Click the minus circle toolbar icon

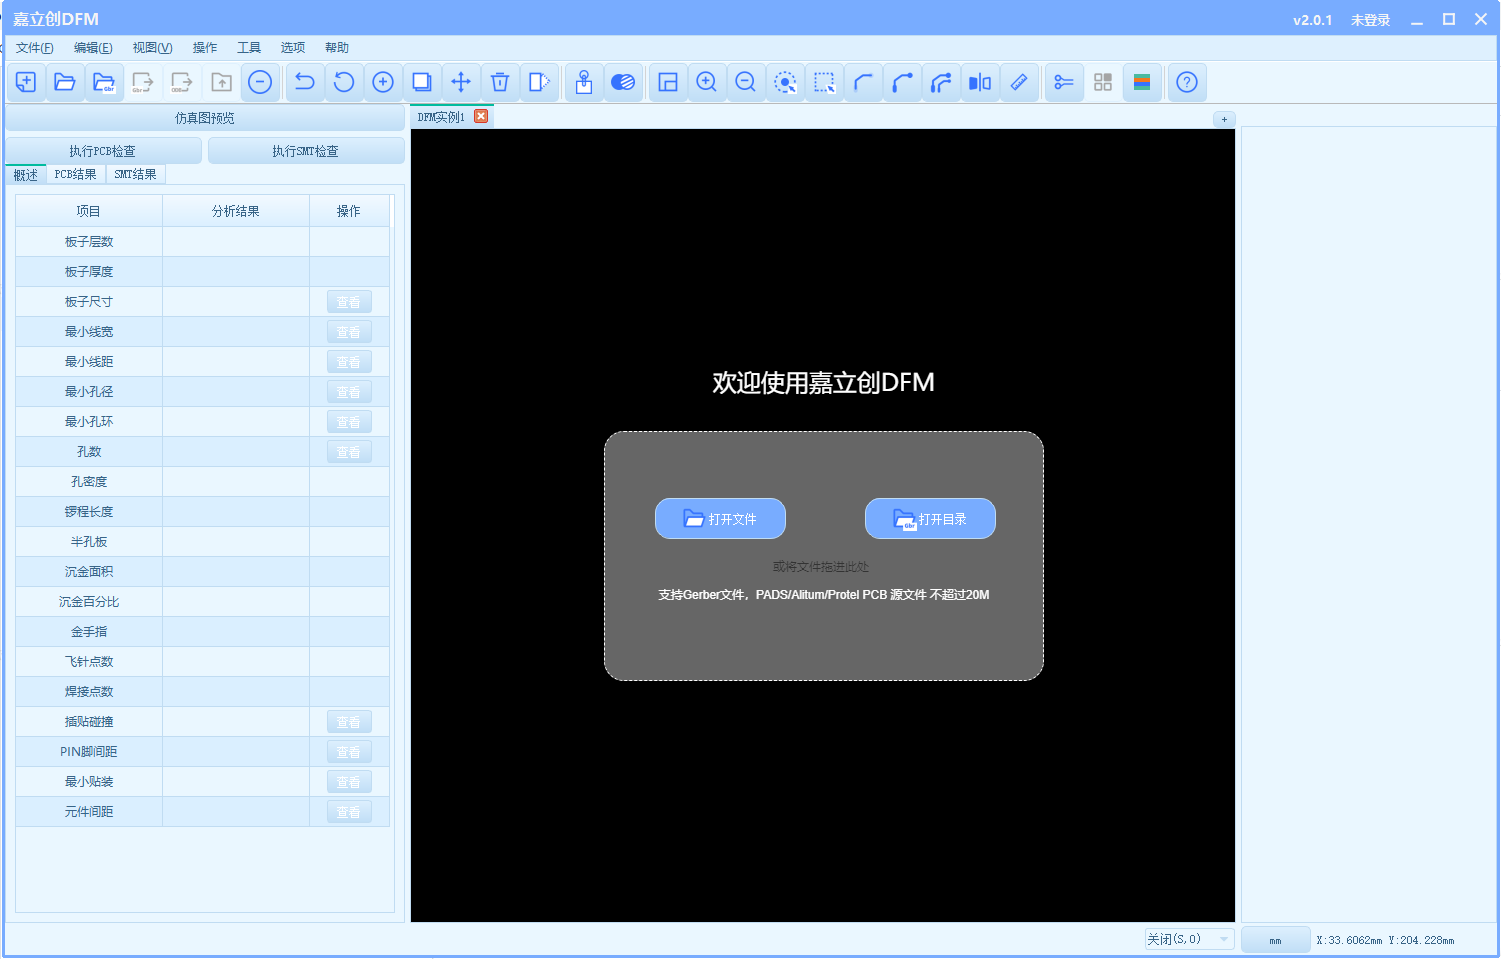click(x=260, y=82)
